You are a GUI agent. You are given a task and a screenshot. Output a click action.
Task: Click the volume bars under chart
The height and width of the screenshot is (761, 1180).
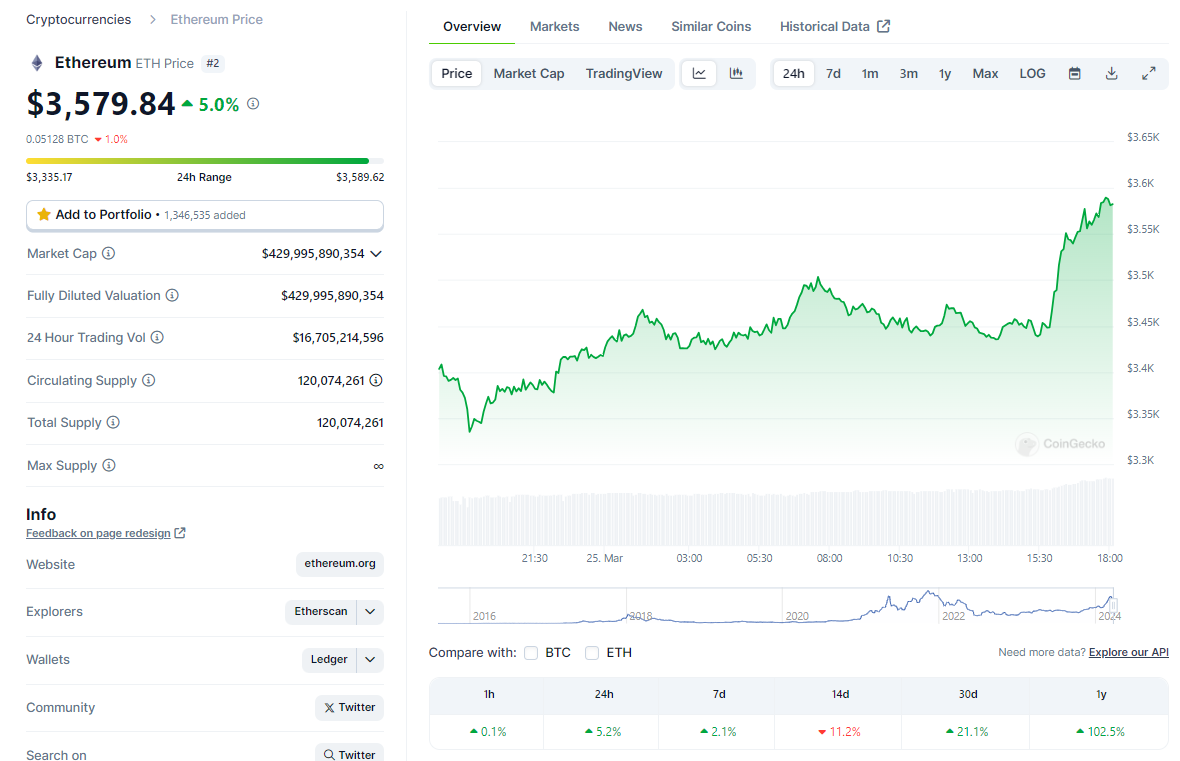pos(776,513)
